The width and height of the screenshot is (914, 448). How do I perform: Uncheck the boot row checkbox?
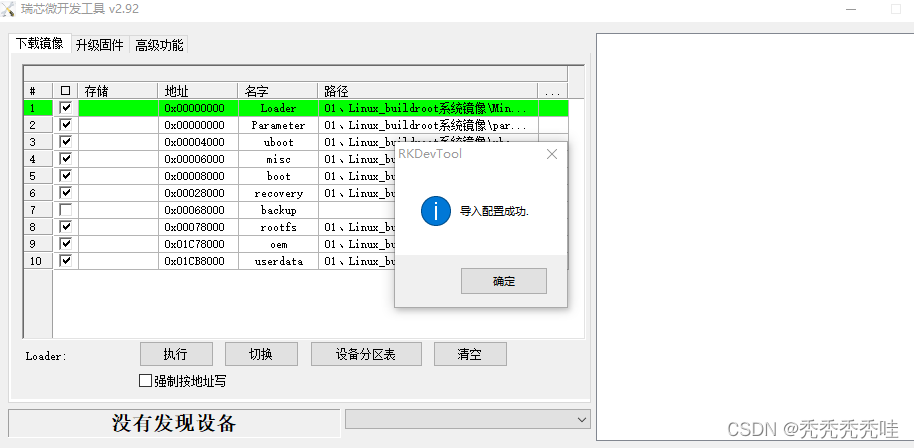click(x=66, y=175)
